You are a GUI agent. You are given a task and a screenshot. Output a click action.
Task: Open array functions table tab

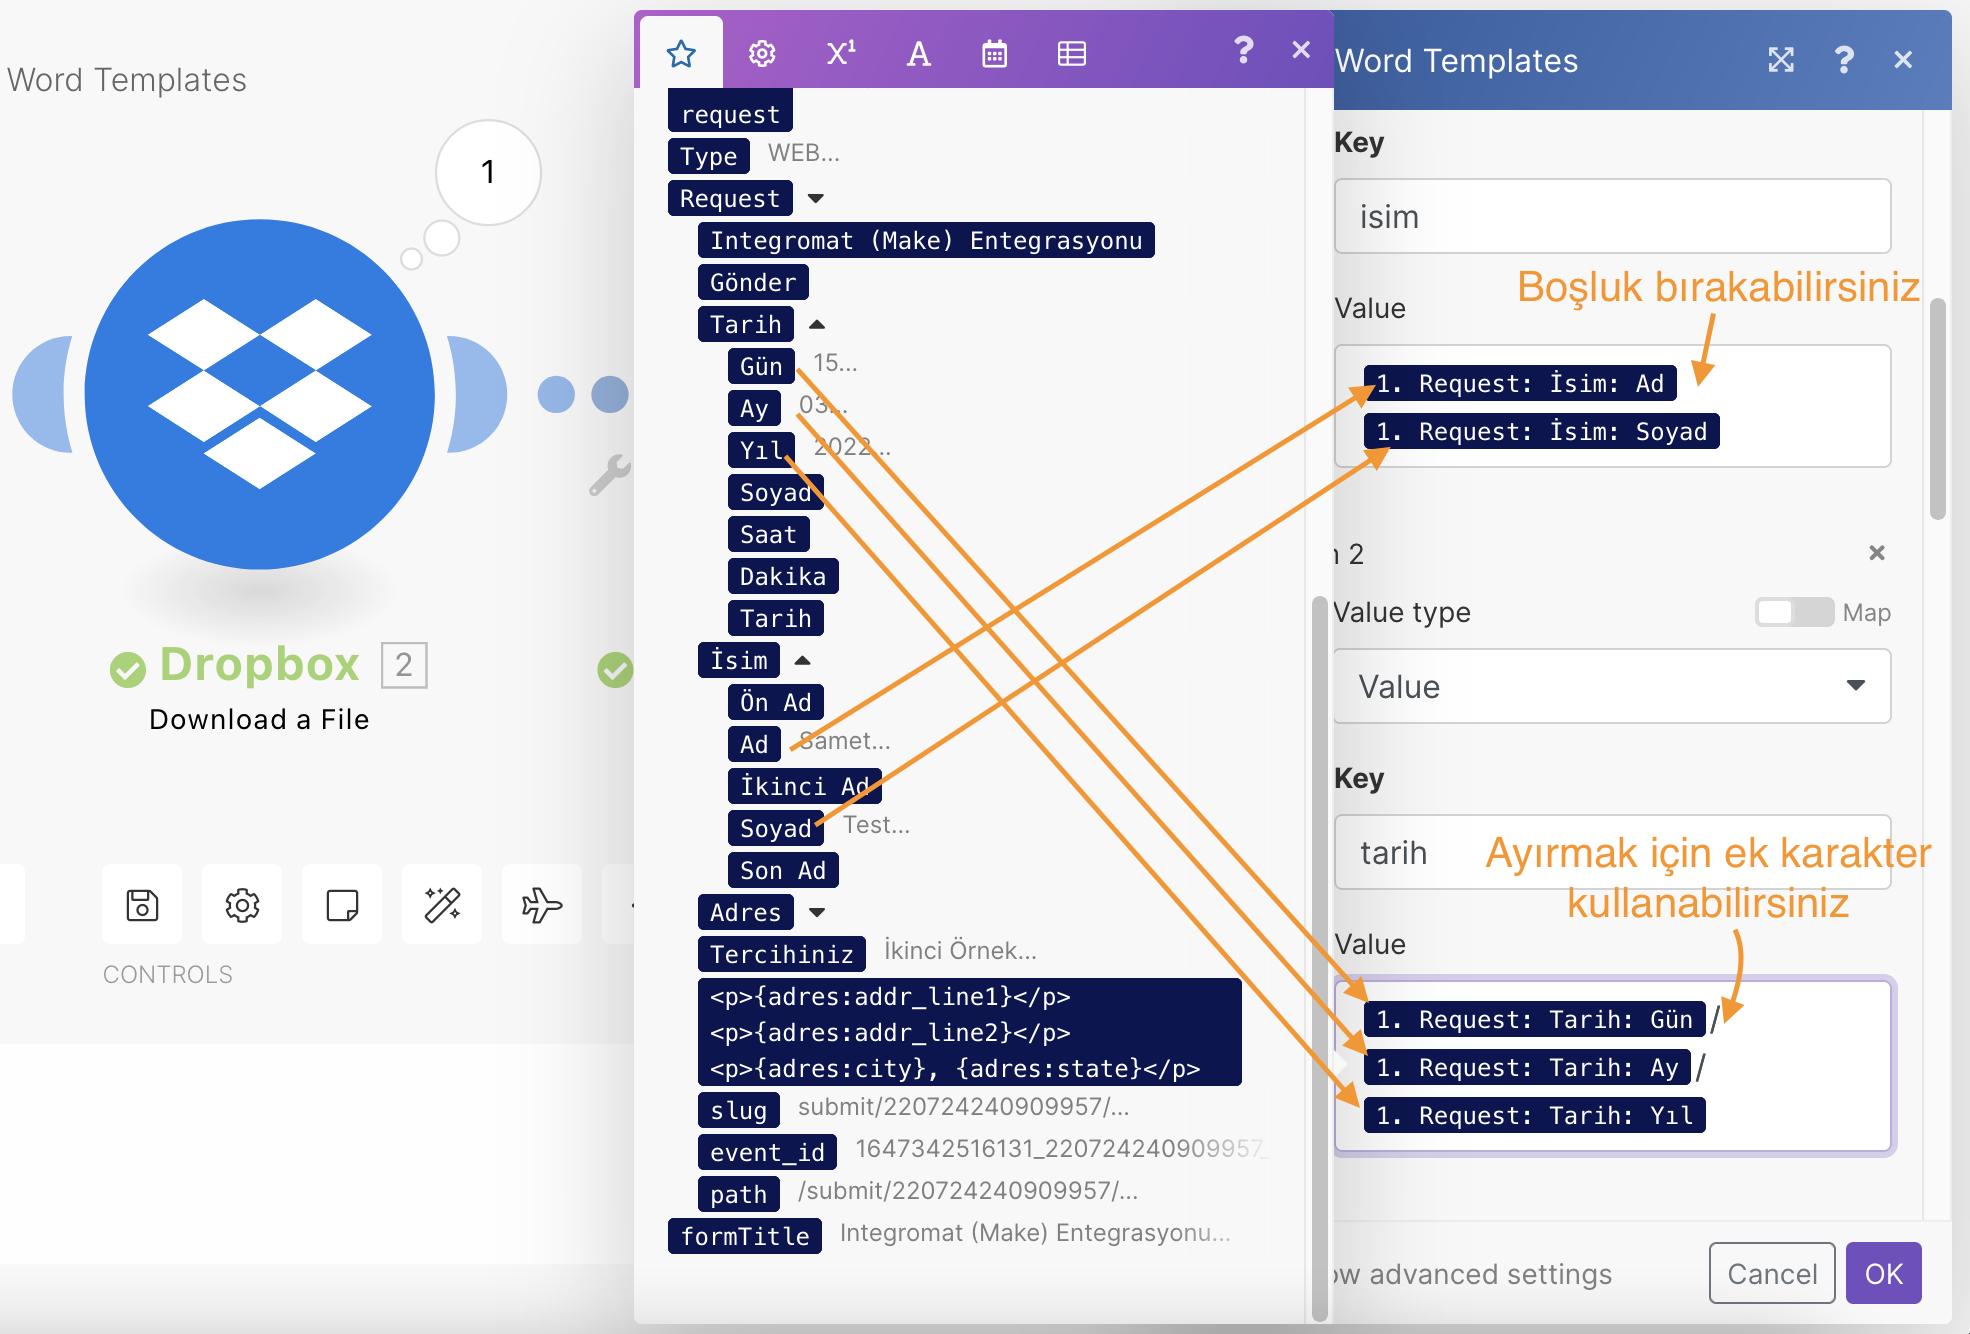(1071, 54)
